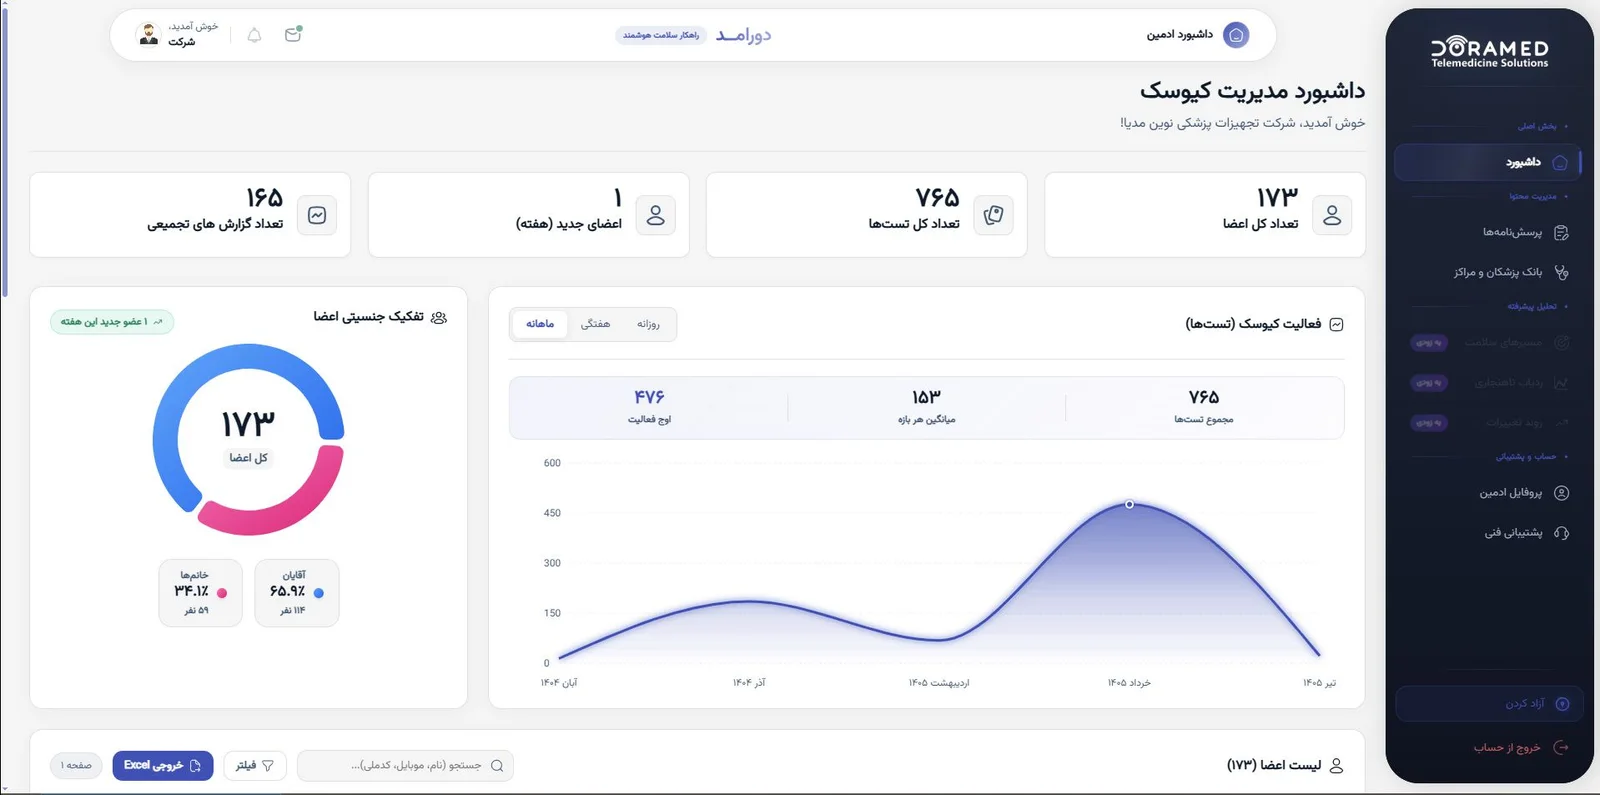Click the member search field "جستجو (نام، موبایل، کدملی)"
This screenshot has width=1600, height=795.
(406, 766)
